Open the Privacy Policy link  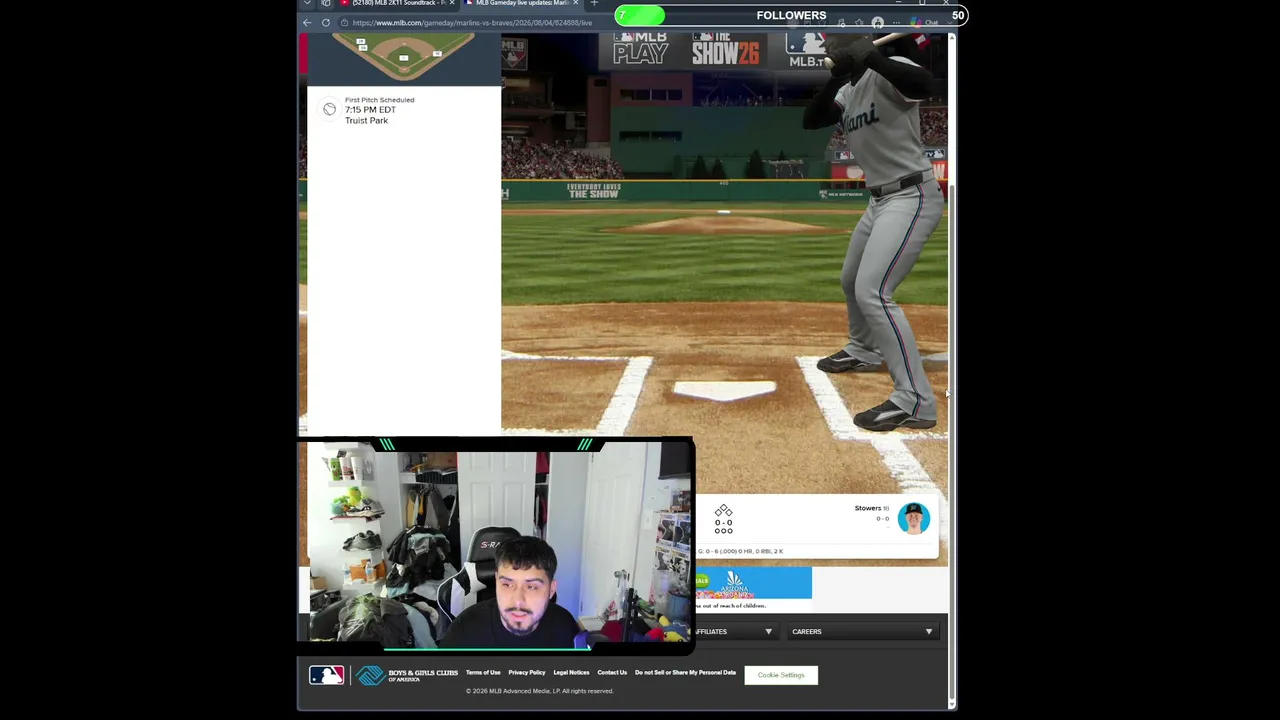[527, 673]
